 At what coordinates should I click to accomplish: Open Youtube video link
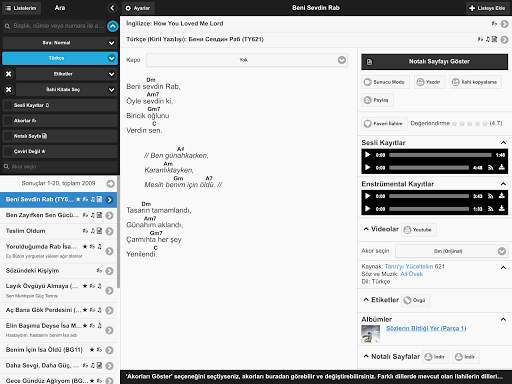coord(418,230)
